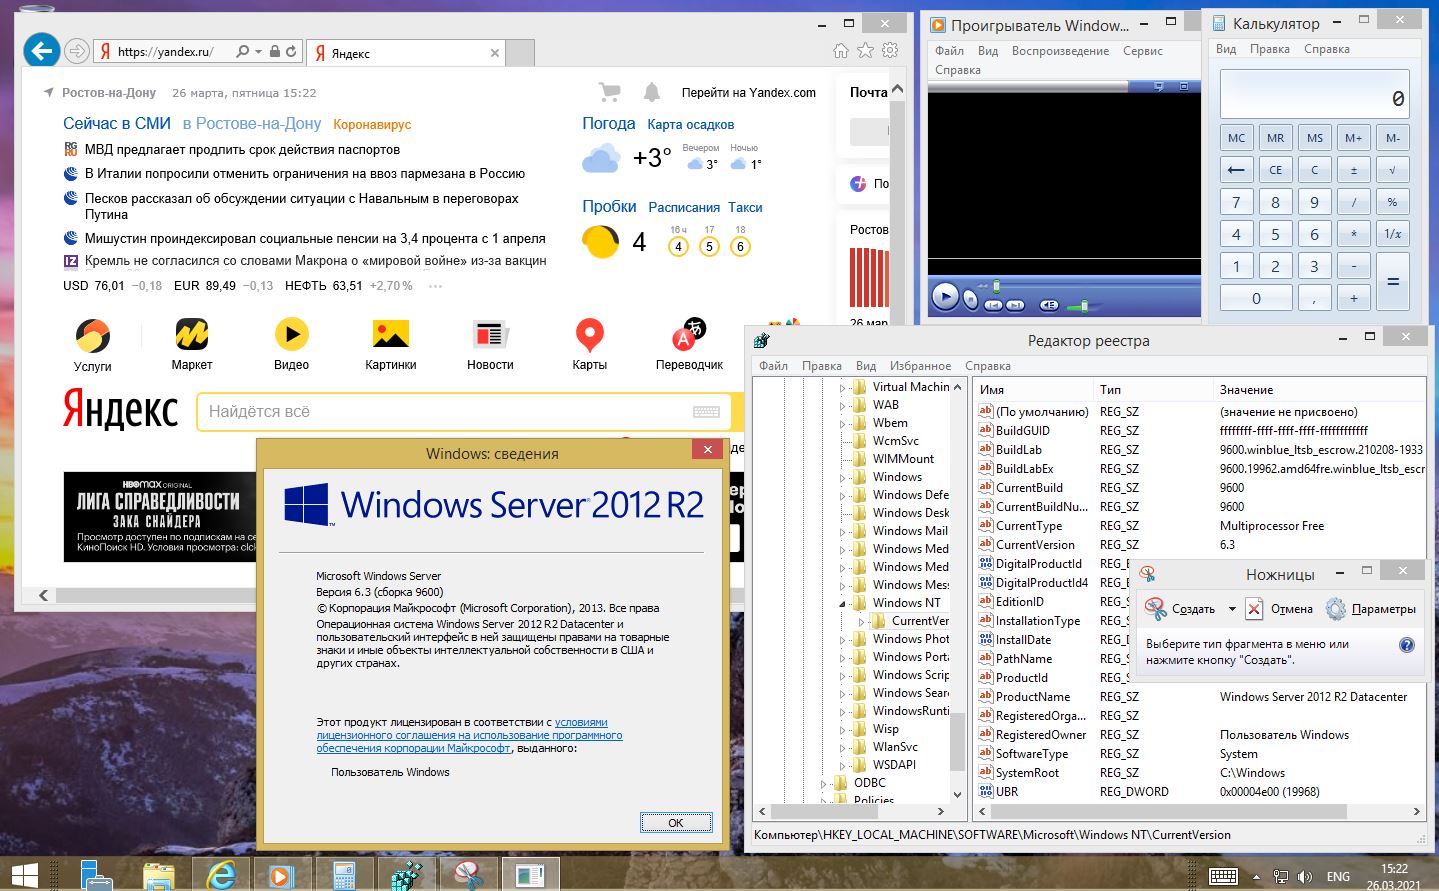This screenshot has height=891, width=1439.
Task: Click the Yandex notifications bell icon
Action: point(651,92)
